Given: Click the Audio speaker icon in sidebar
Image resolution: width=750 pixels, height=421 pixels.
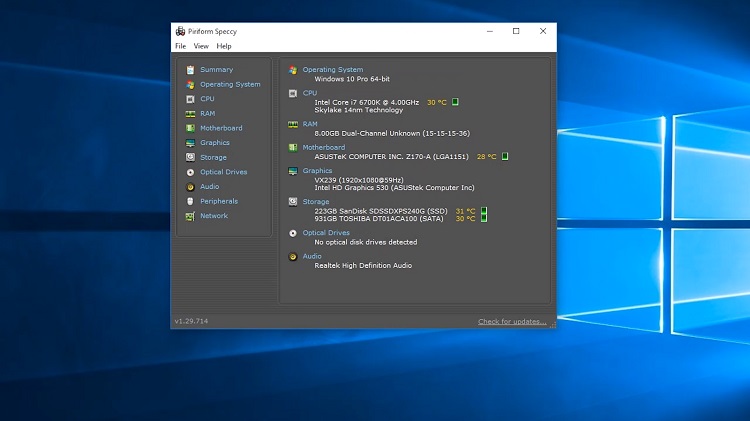Looking at the screenshot, I should click(190, 187).
